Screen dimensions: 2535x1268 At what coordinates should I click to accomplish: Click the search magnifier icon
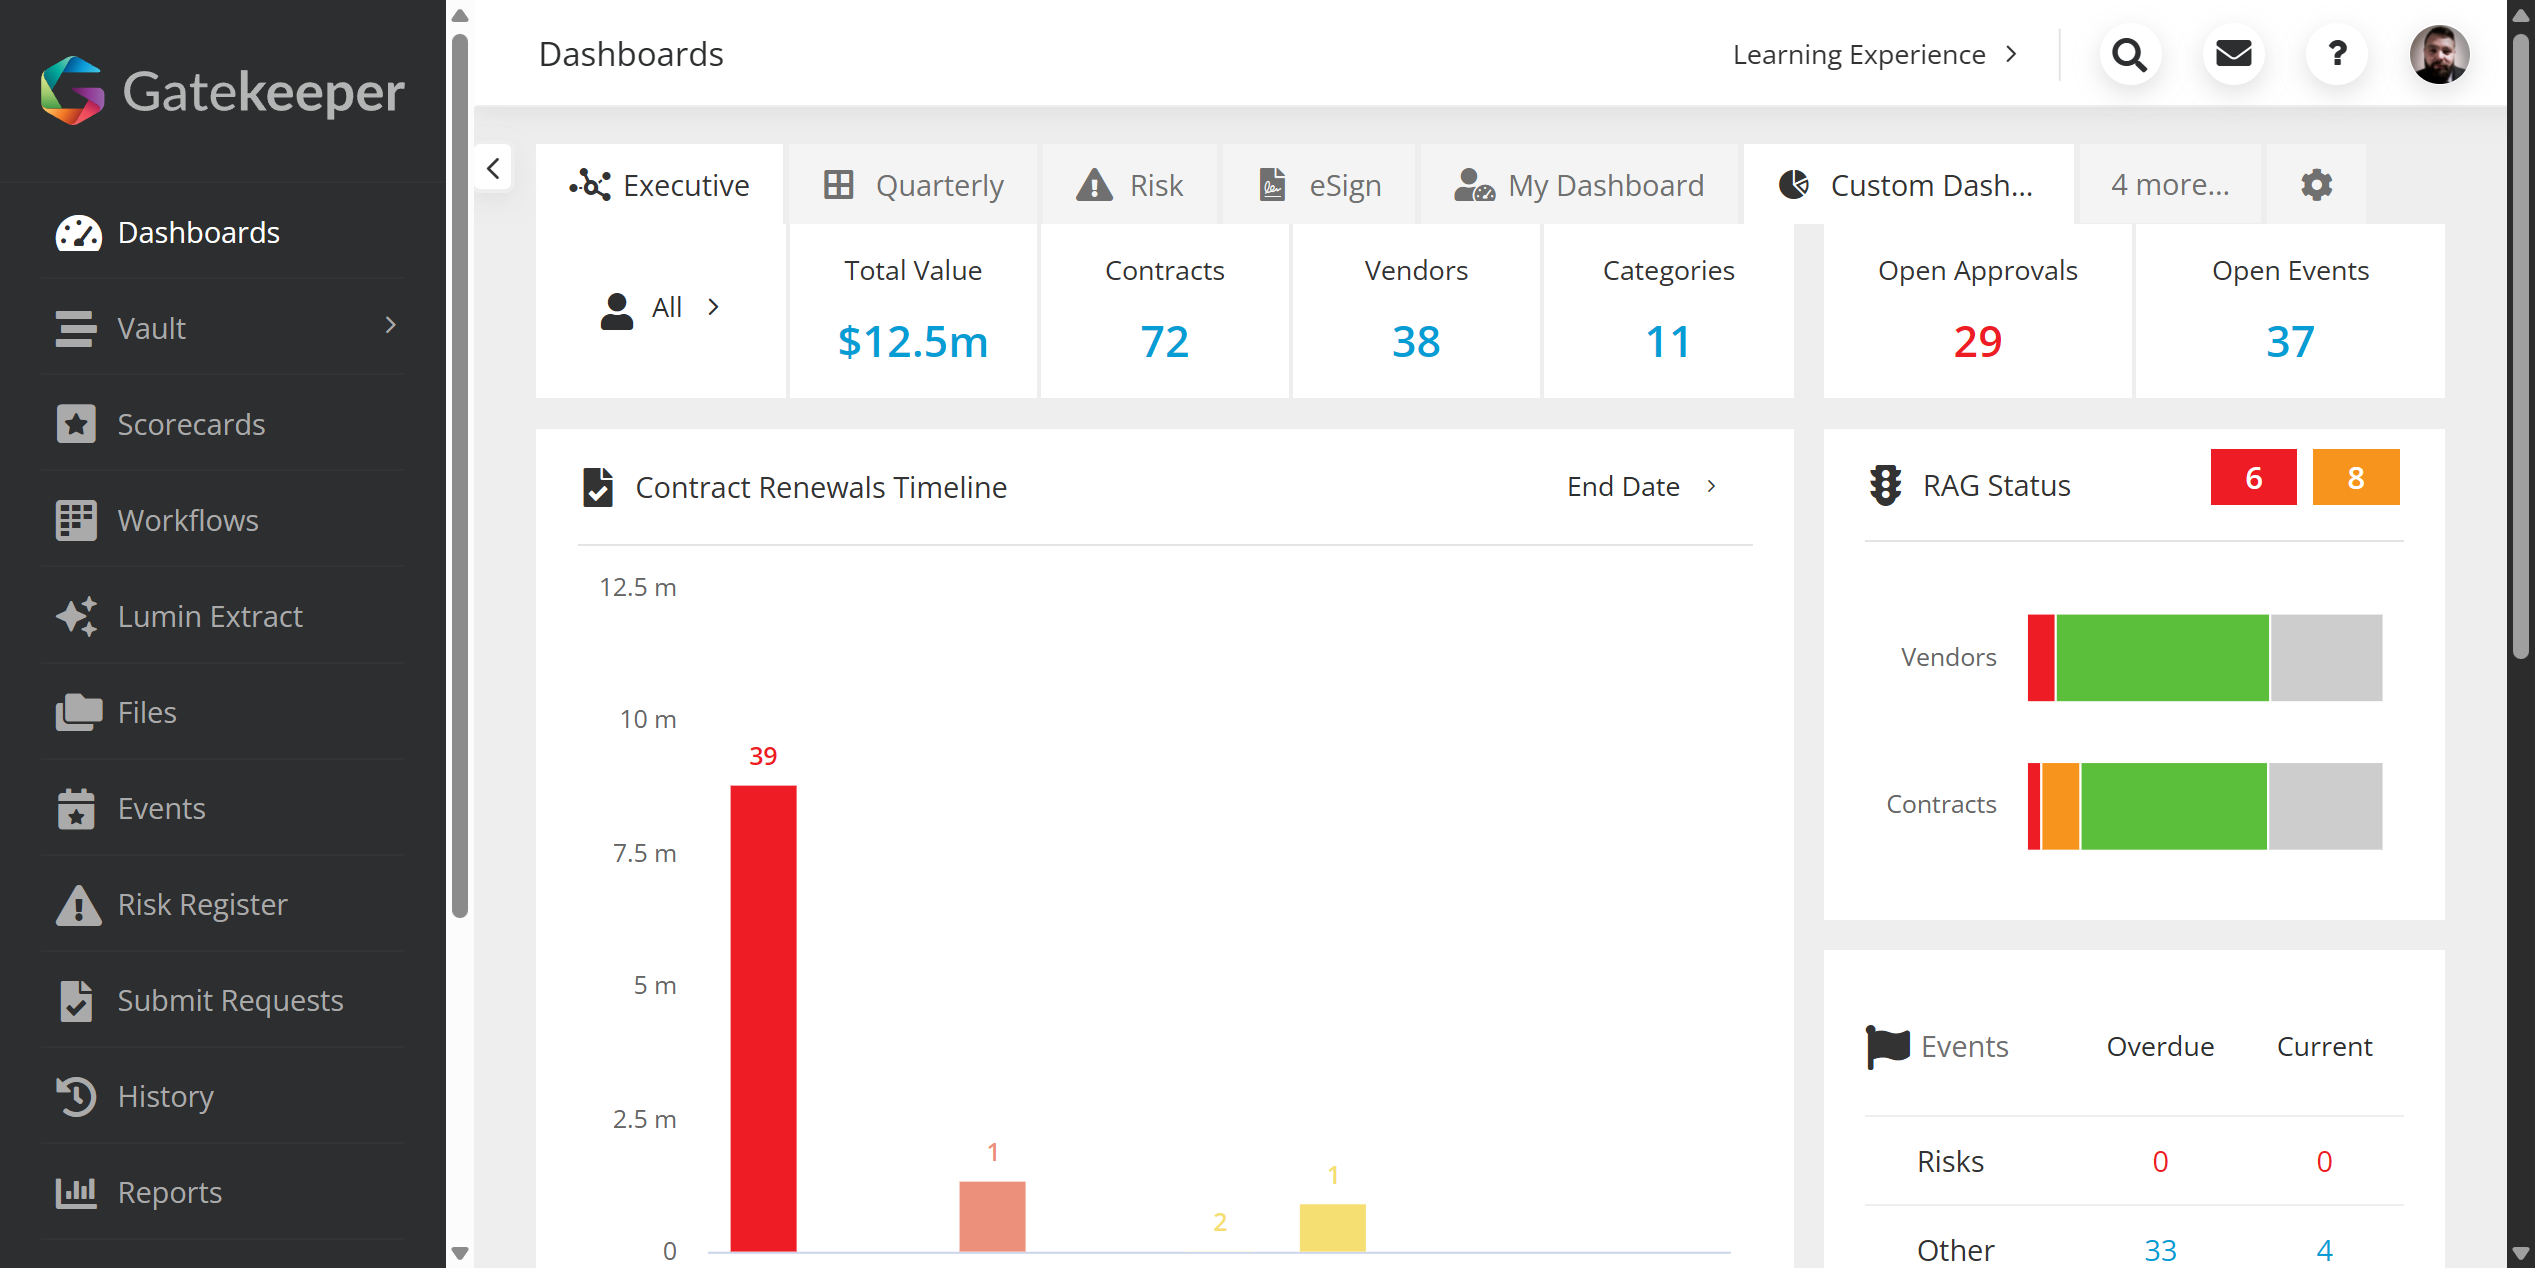coord(2129,54)
